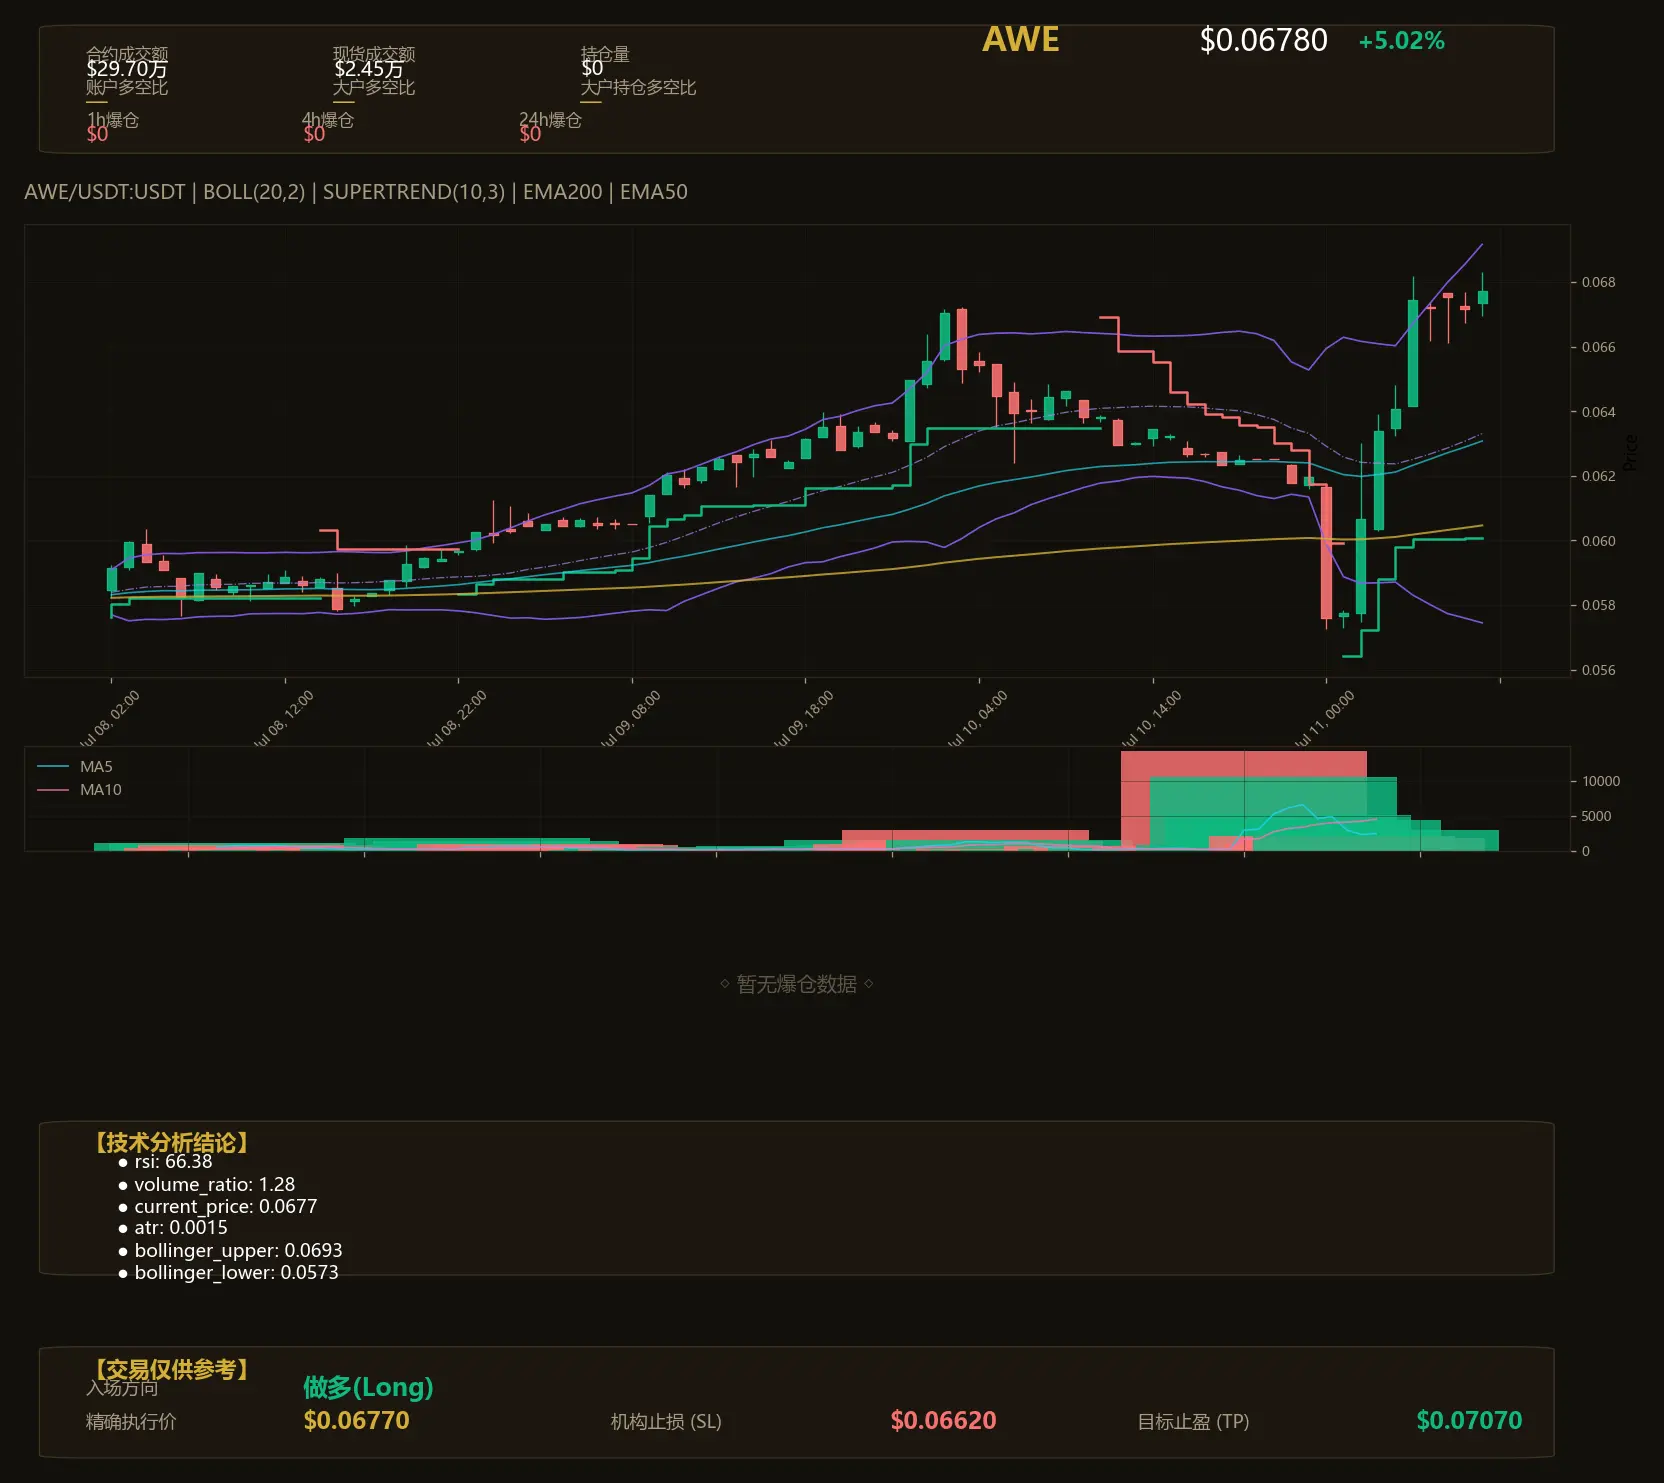
Task: Select the $29.70万 contract volume value
Action: (127, 69)
